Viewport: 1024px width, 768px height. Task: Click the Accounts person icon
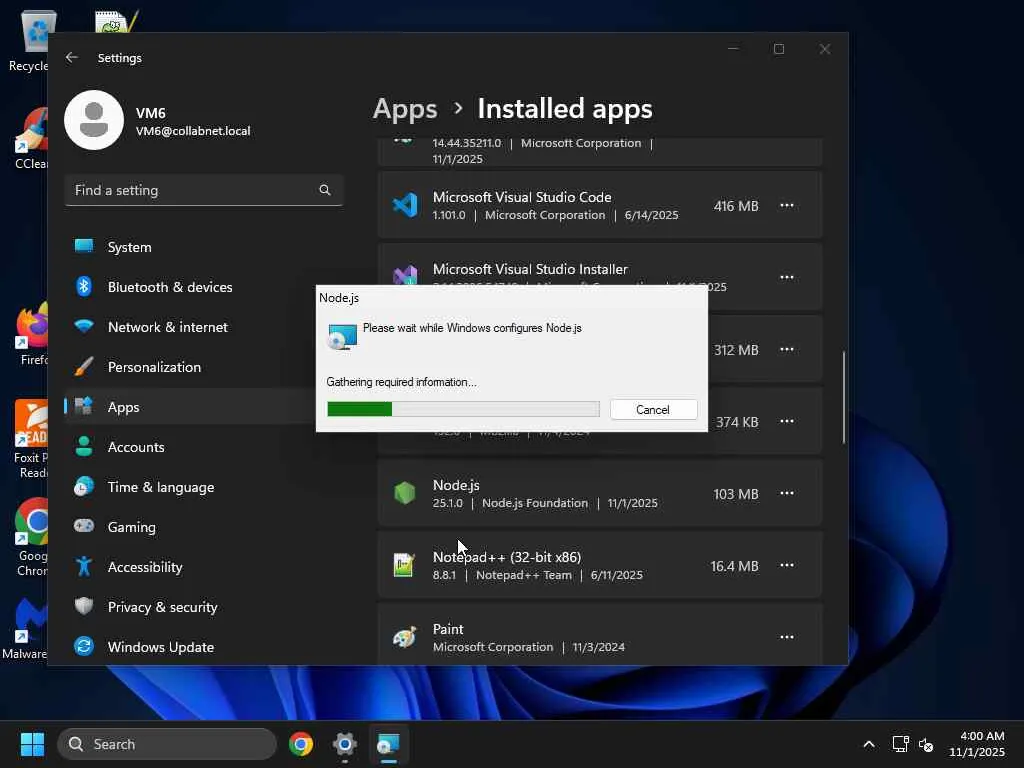84,447
